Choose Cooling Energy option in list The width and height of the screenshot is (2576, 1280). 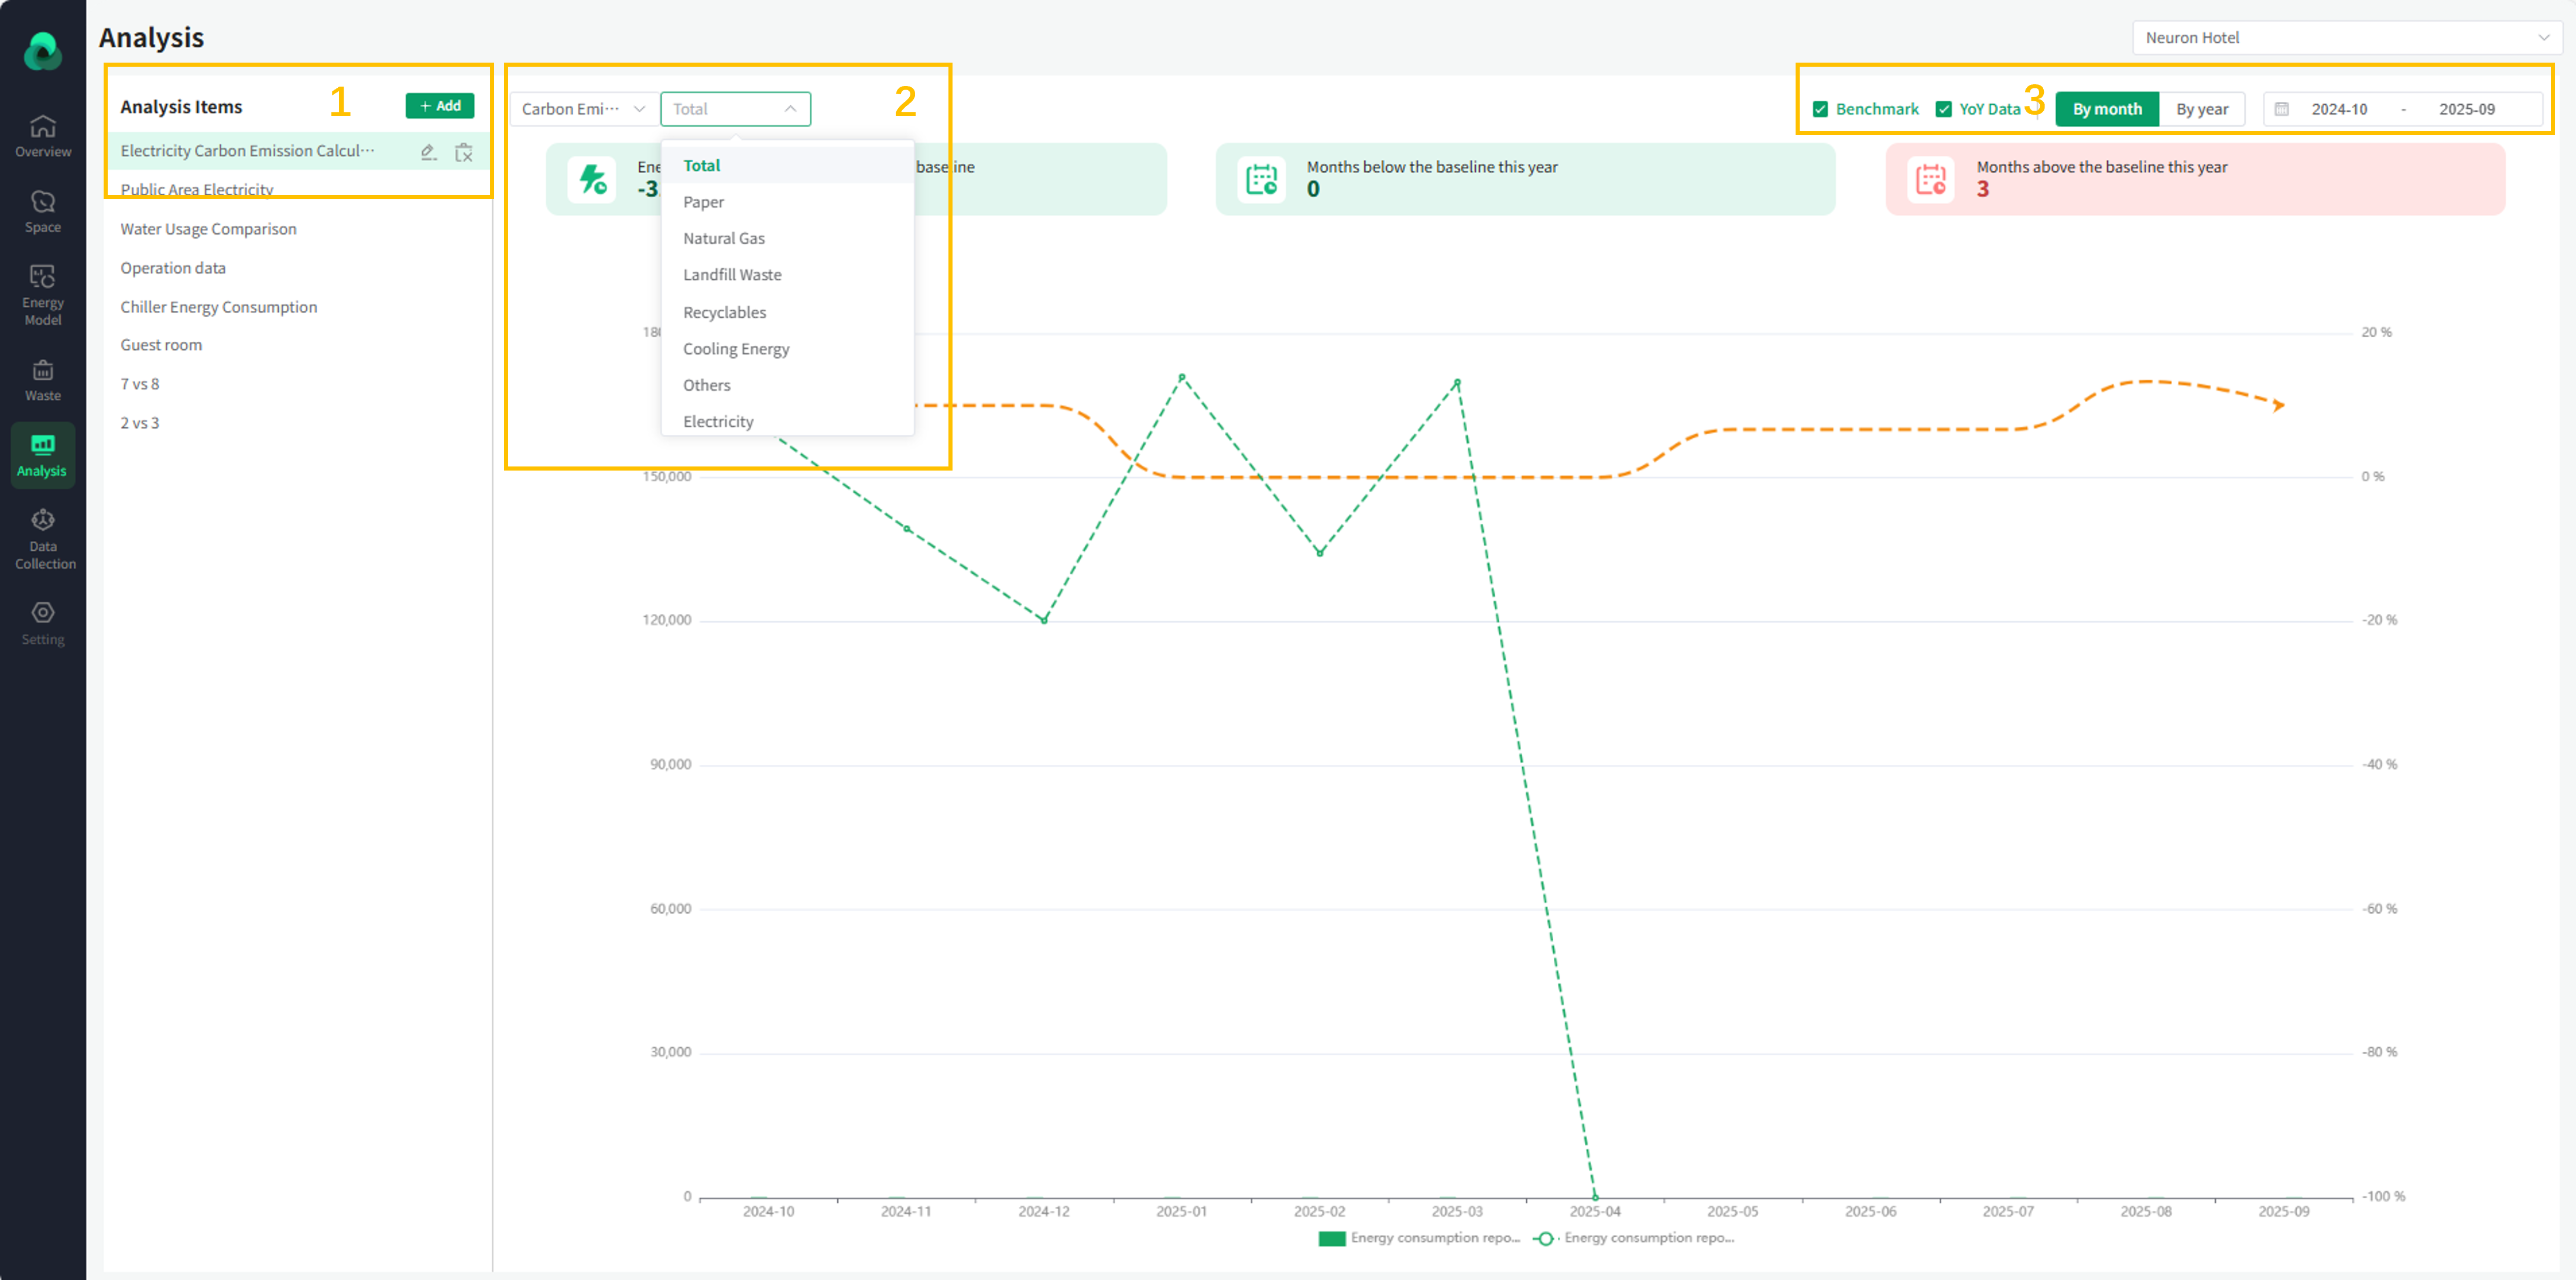pos(735,349)
